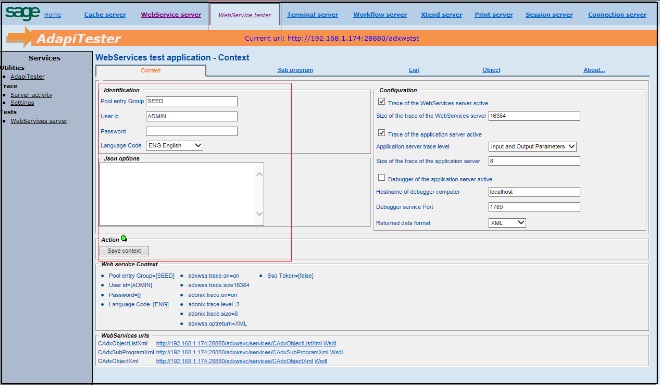Viewport: 660px width, 385px height.
Task: Open the Xtend server tab
Action: click(x=441, y=15)
